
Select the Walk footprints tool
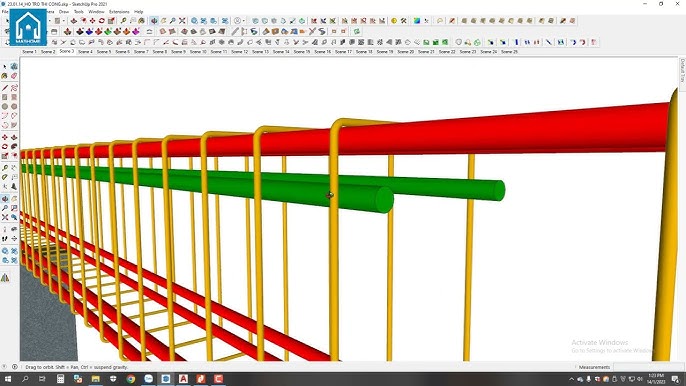(x=5, y=239)
